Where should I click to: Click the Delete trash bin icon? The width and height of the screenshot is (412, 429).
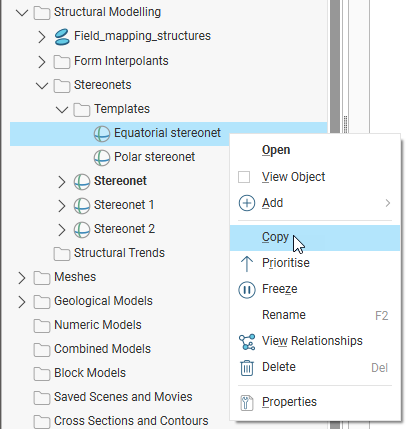point(247,368)
